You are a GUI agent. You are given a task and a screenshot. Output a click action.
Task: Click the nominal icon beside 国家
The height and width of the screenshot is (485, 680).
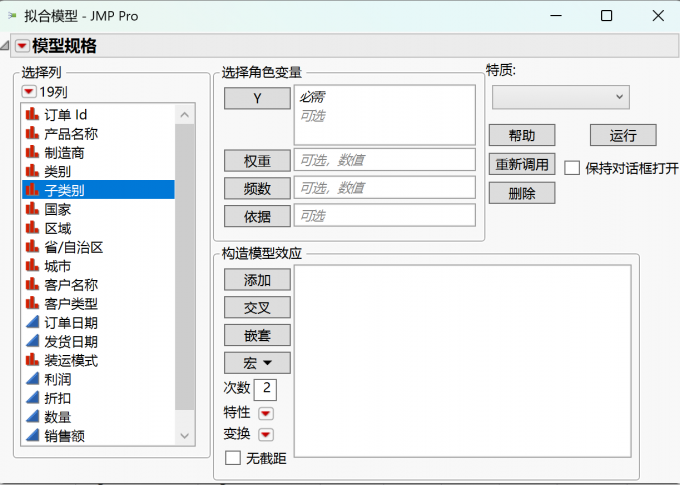click(x=32, y=209)
